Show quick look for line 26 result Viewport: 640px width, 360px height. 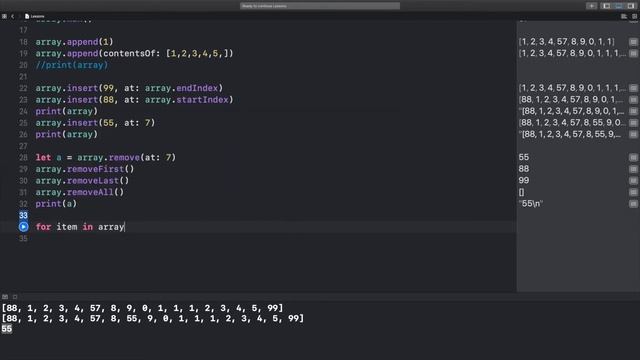(633, 134)
